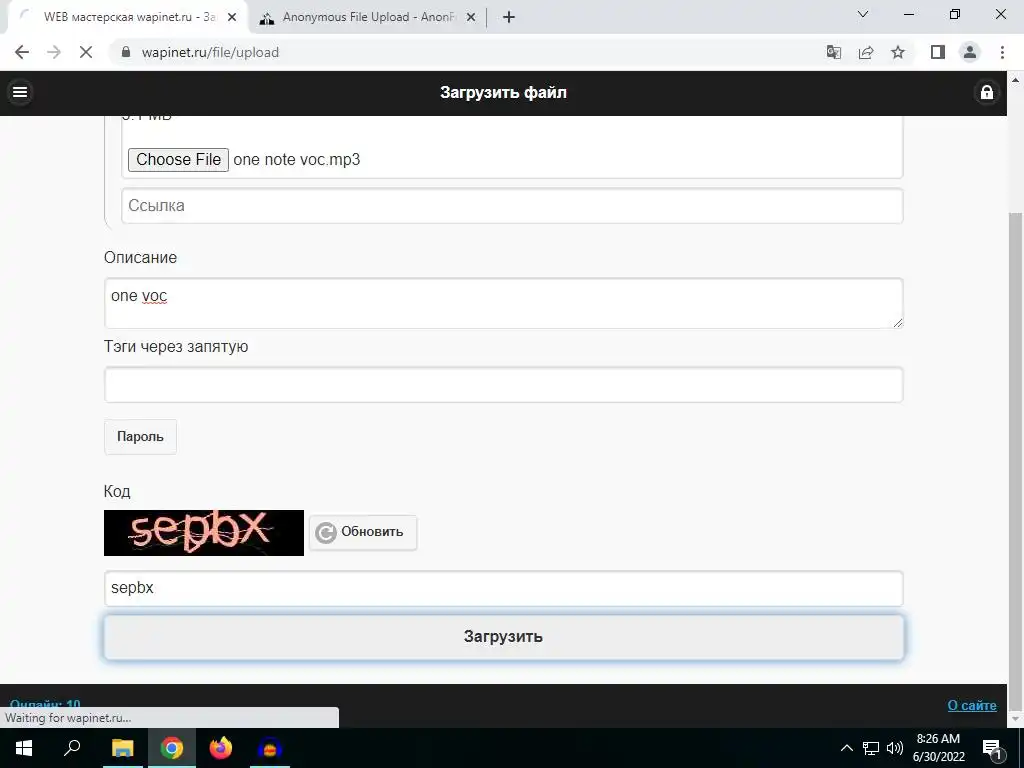The height and width of the screenshot is (768, 1024).
Task: Open the volume control in system tray
Action: 895,748
